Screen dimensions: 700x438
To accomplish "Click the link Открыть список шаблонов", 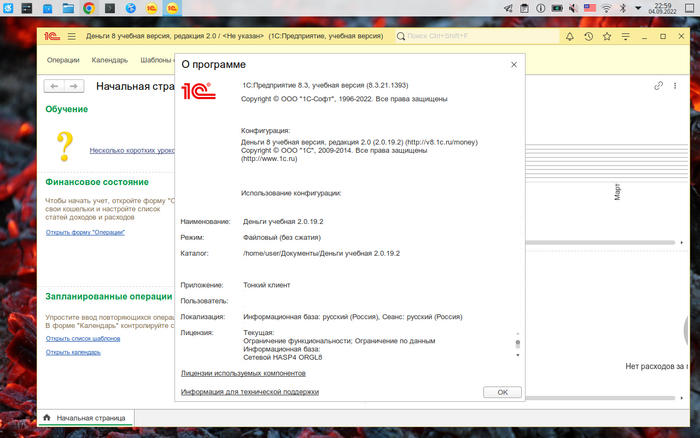I will (x=83, y=338).
